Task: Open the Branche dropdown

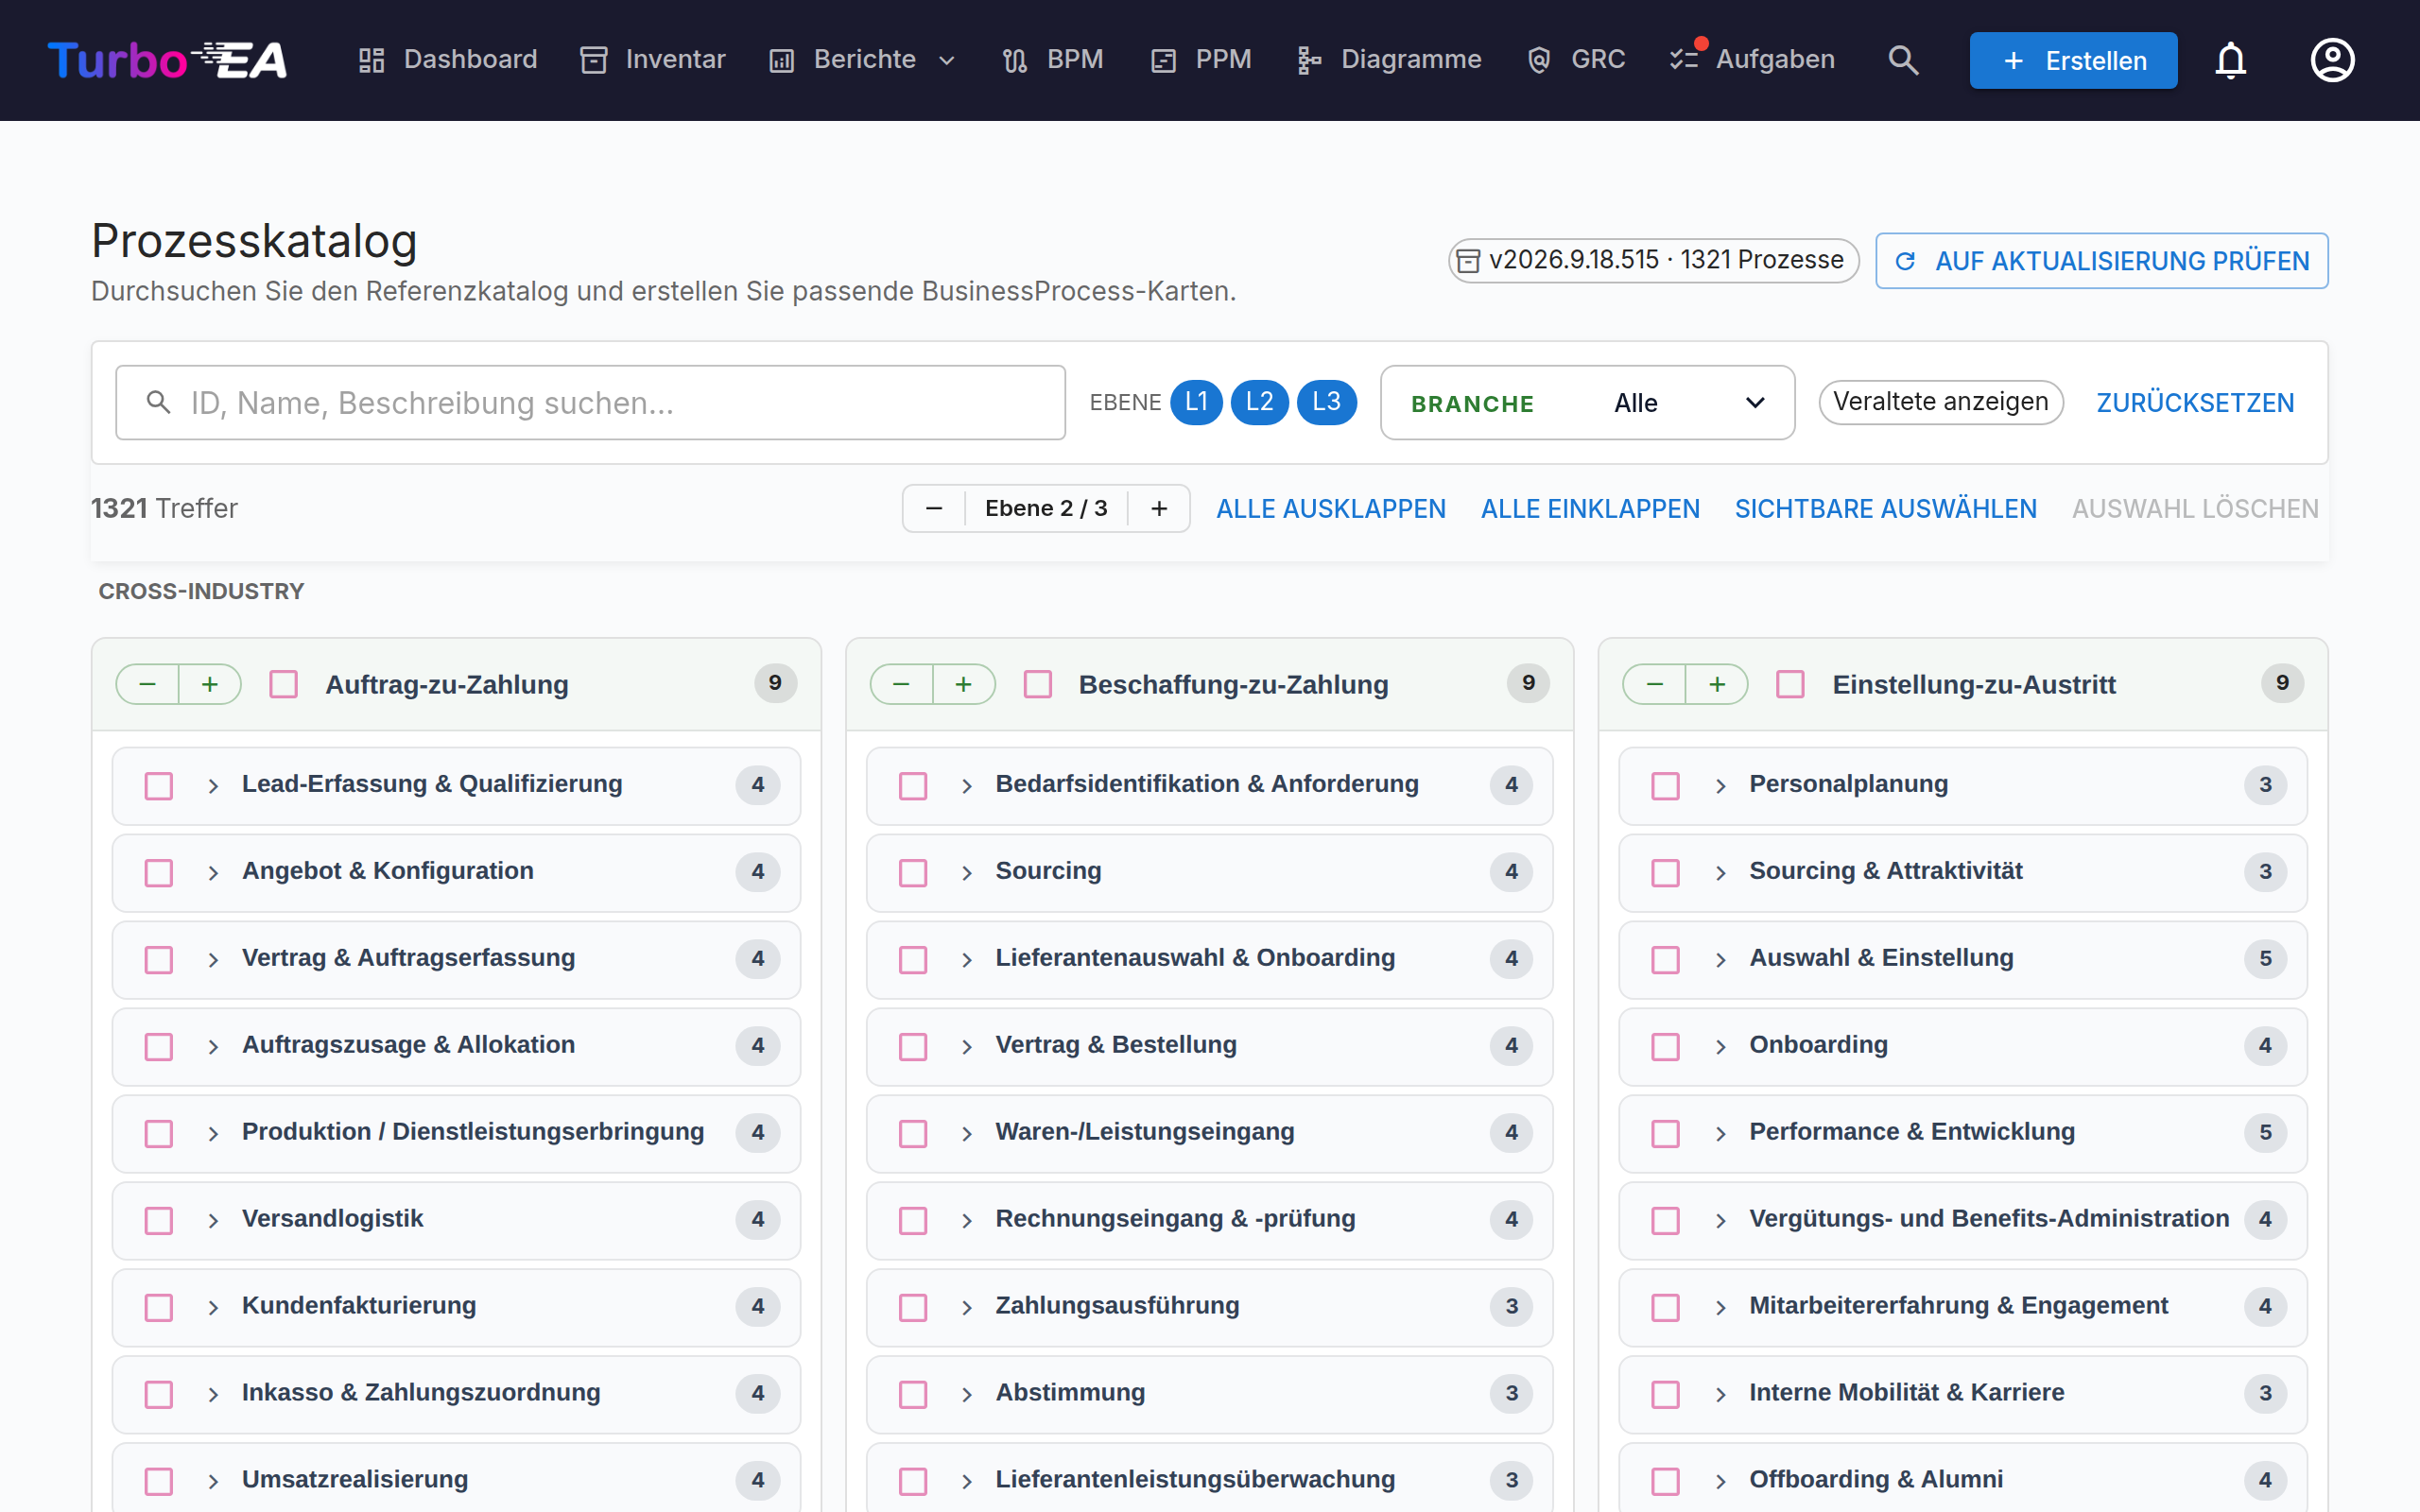Action: (x=1587, y=402)
